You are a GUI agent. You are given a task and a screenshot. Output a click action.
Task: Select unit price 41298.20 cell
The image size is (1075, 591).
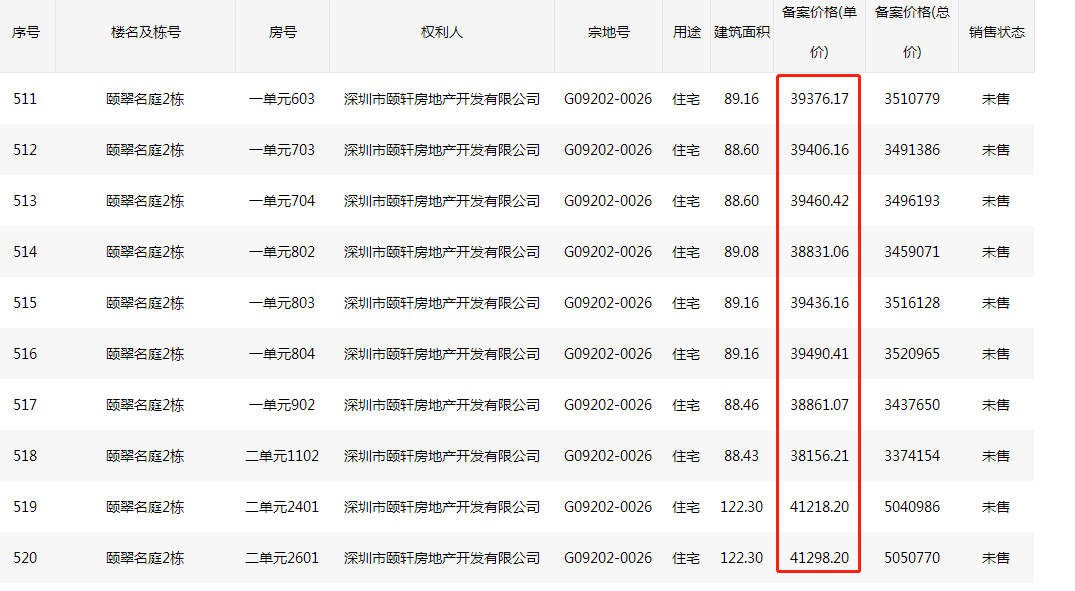click(x=819, y=558)
